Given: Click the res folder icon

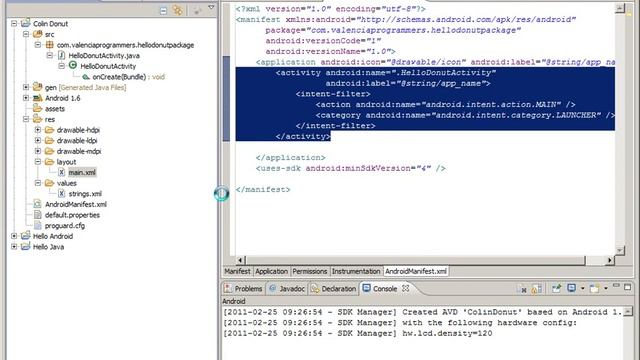Looking at the screenshot, I should point(38,119).
